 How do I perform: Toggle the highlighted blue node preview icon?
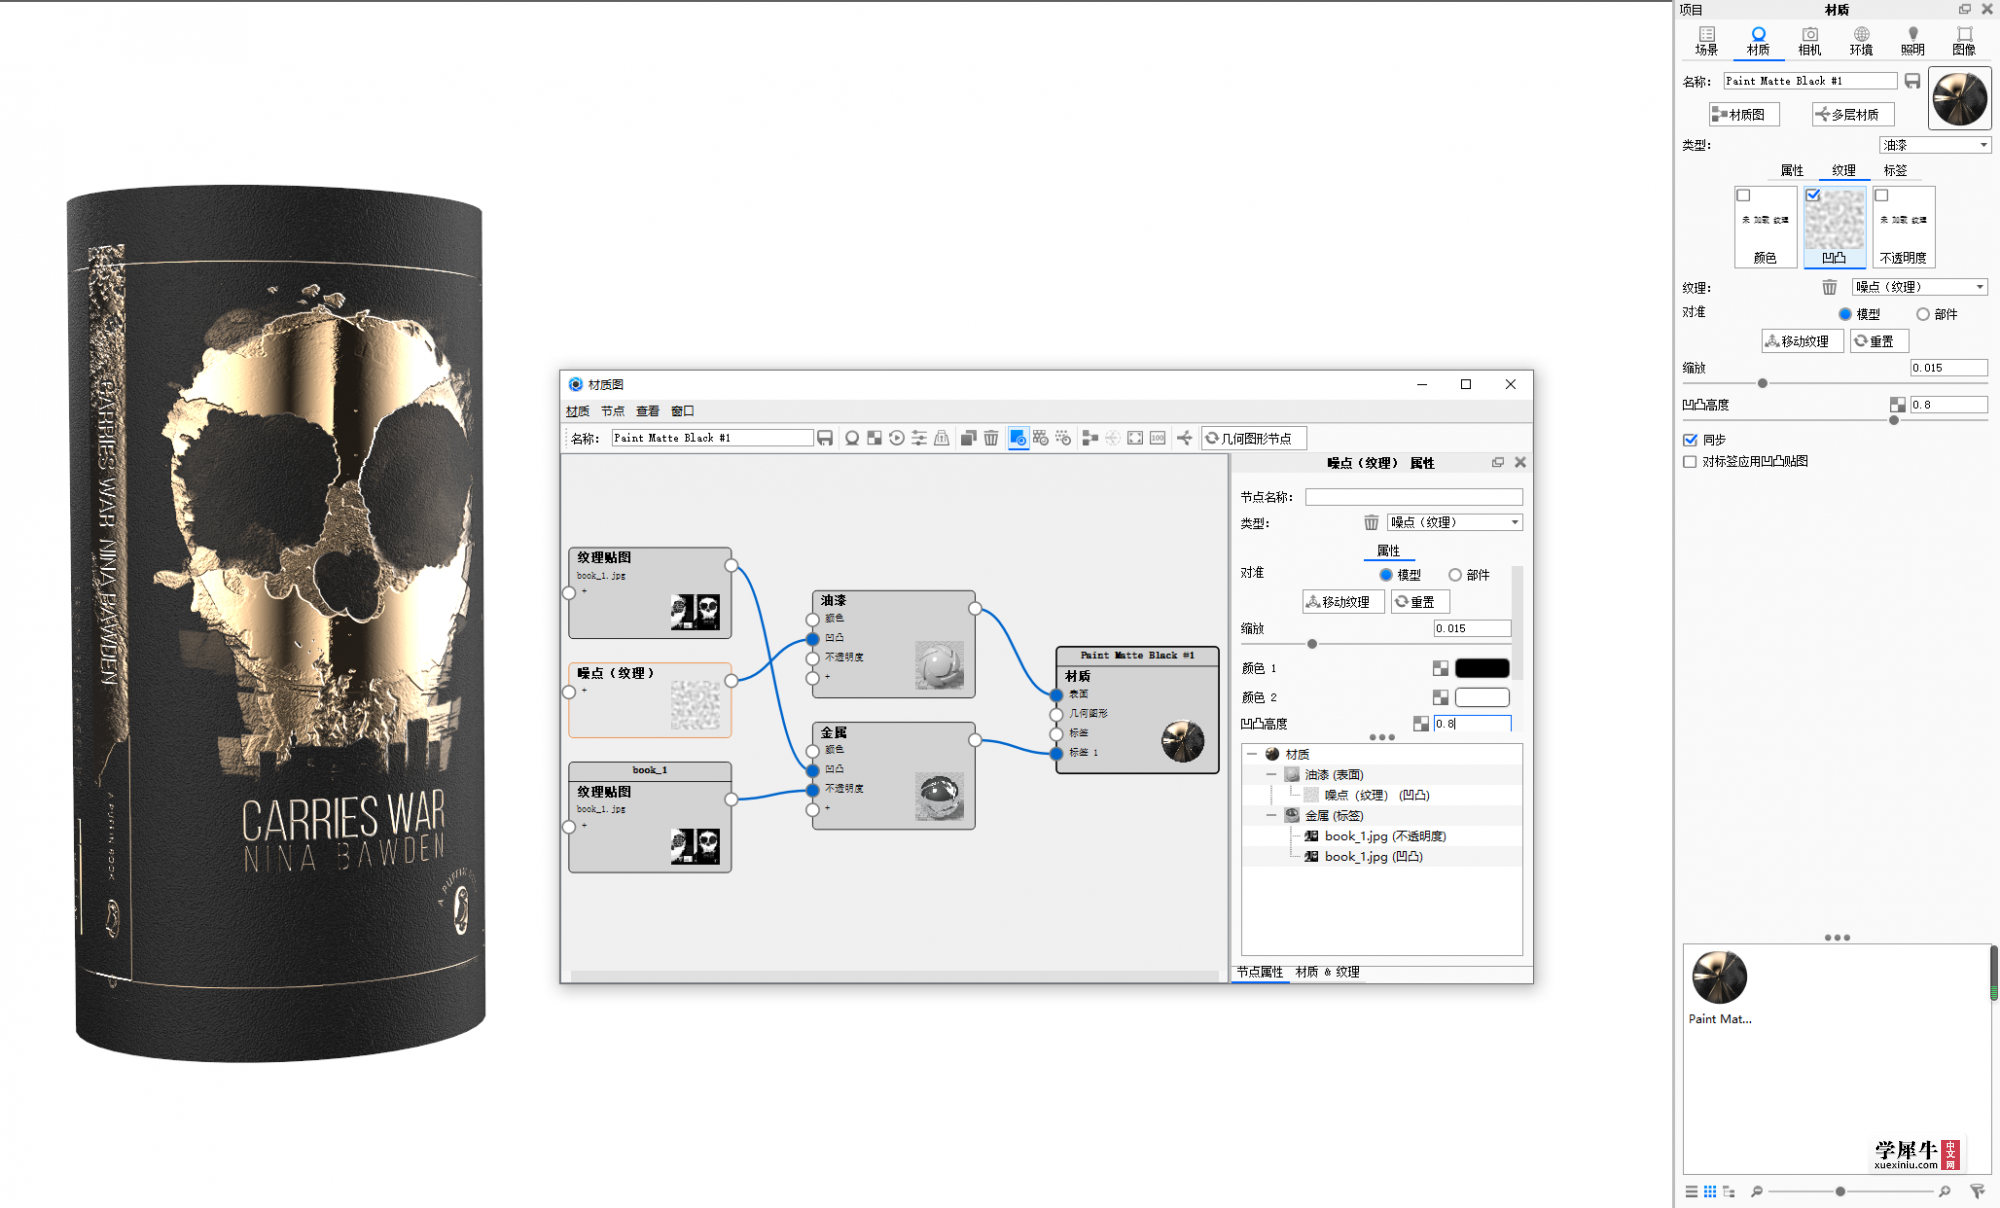[1018, 438]
